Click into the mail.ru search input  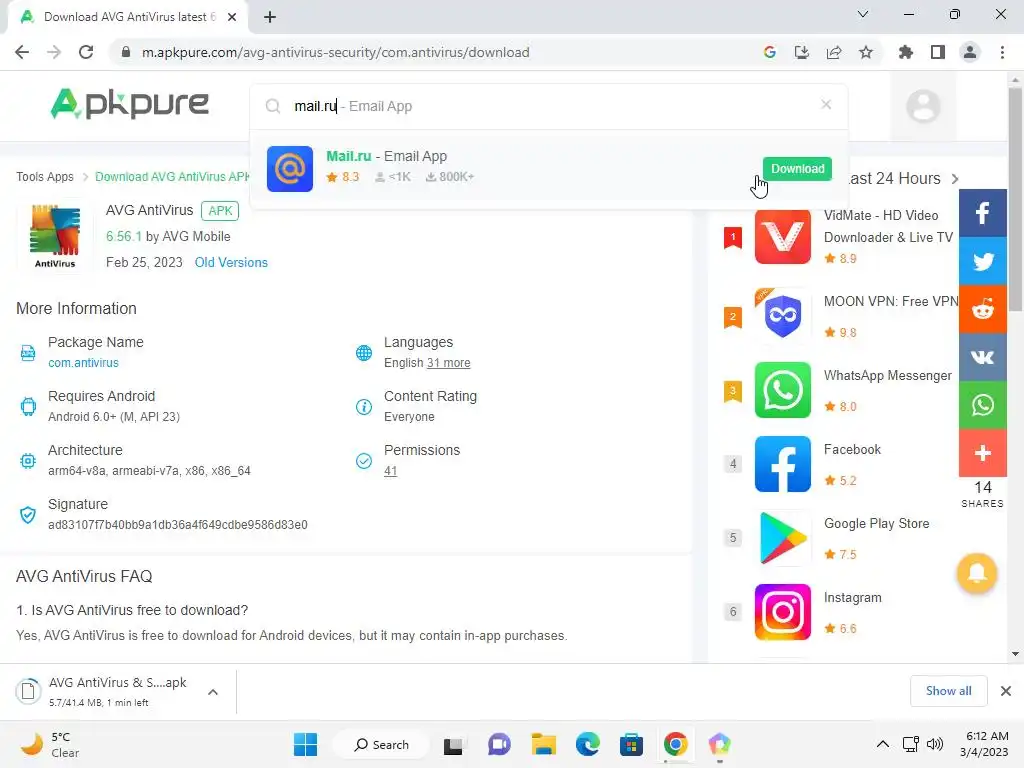tap(549, 106)
